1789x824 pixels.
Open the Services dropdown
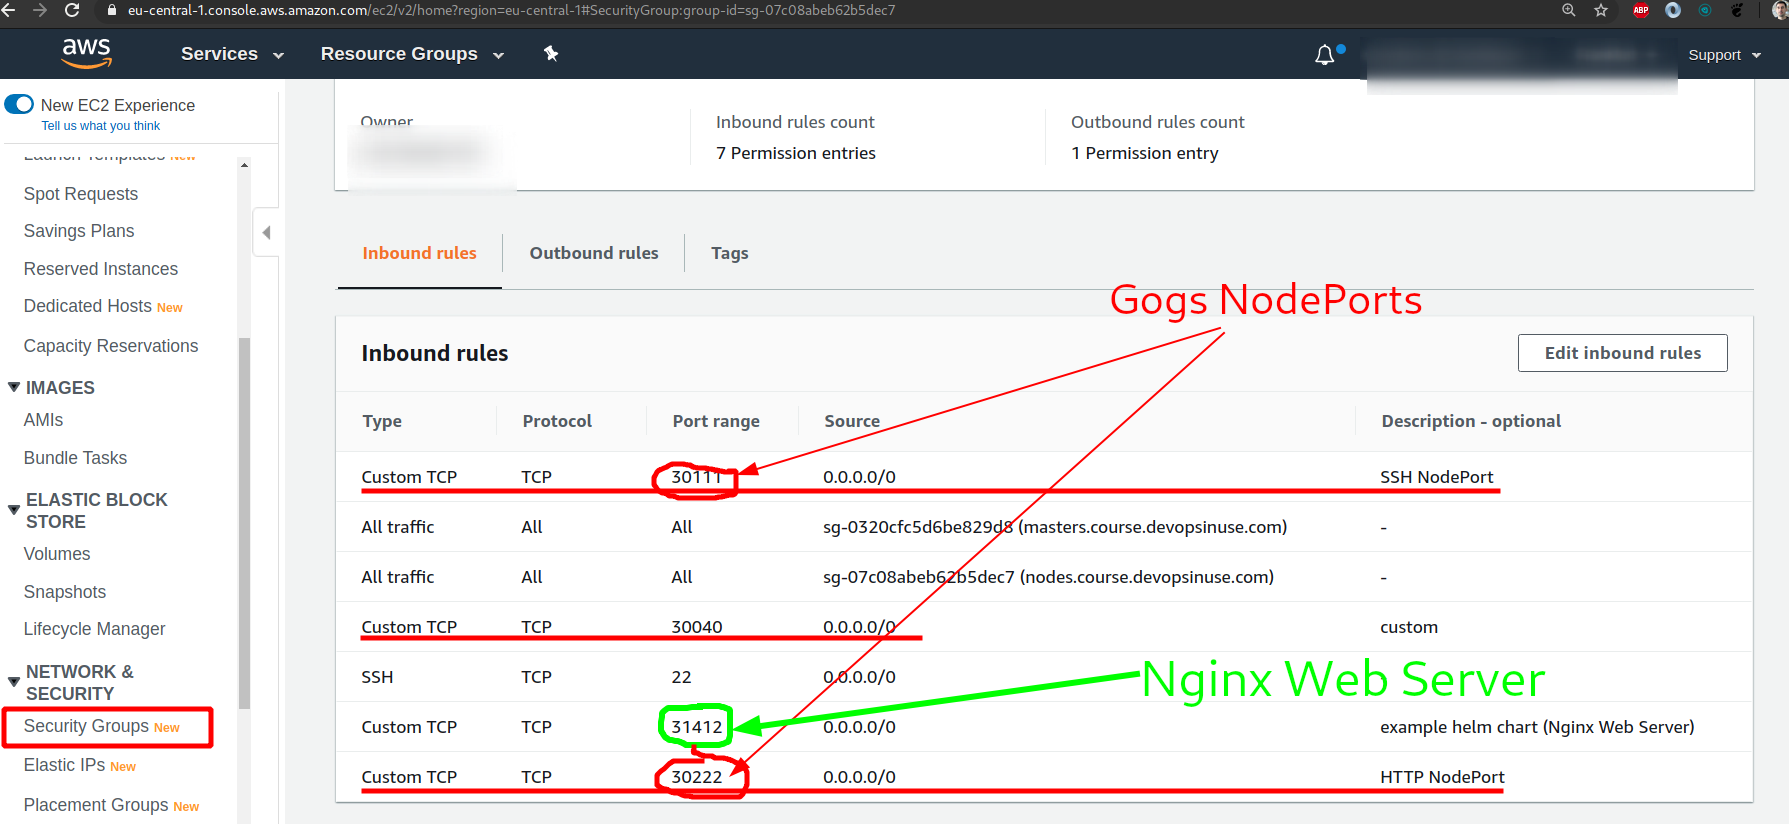click(232, 54)
